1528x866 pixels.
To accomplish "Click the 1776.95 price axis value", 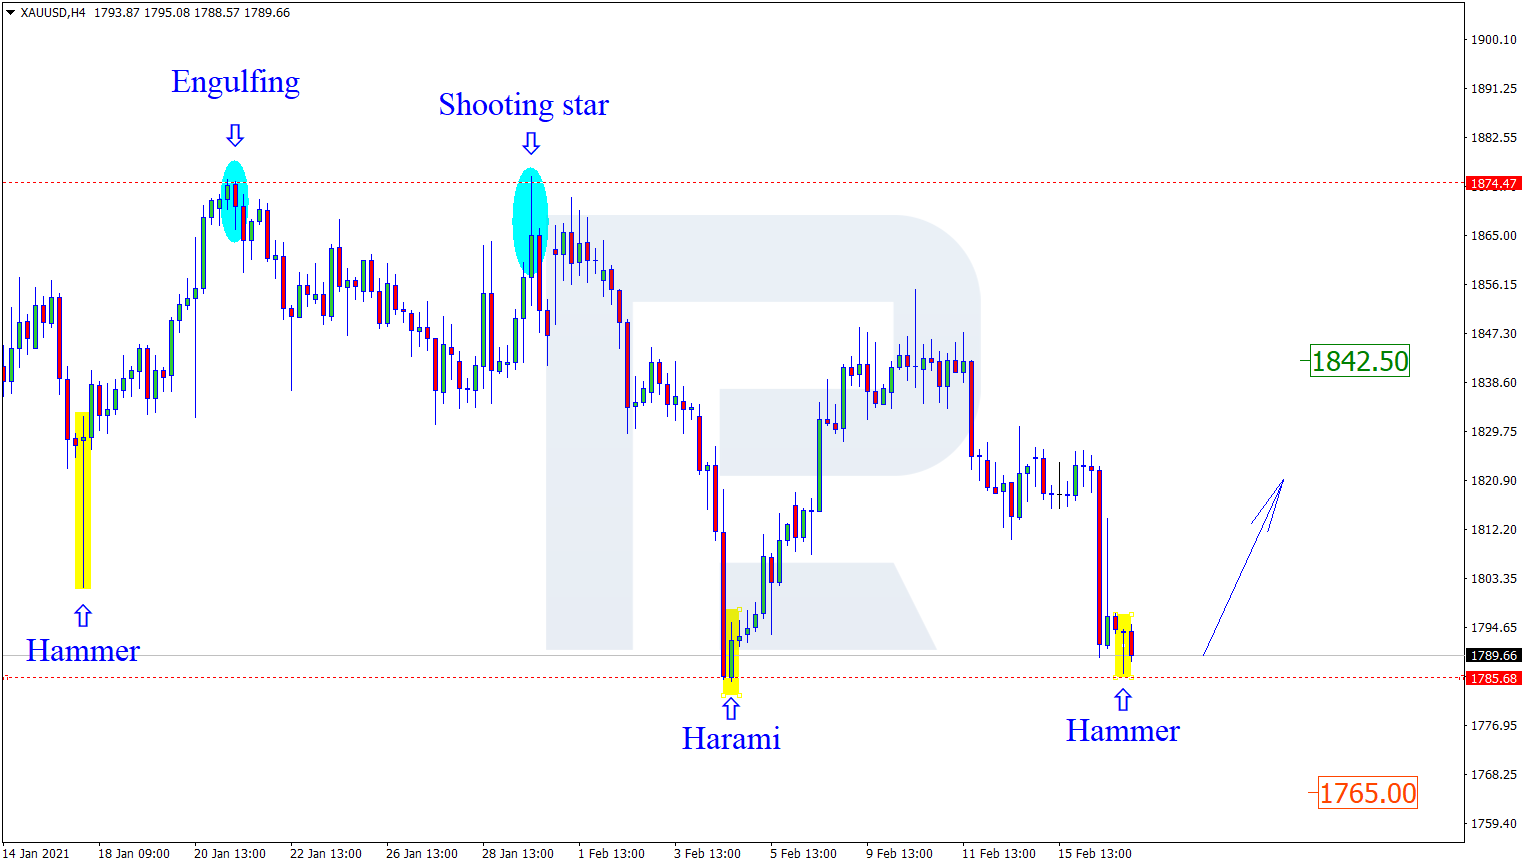I will (1493, 726).
